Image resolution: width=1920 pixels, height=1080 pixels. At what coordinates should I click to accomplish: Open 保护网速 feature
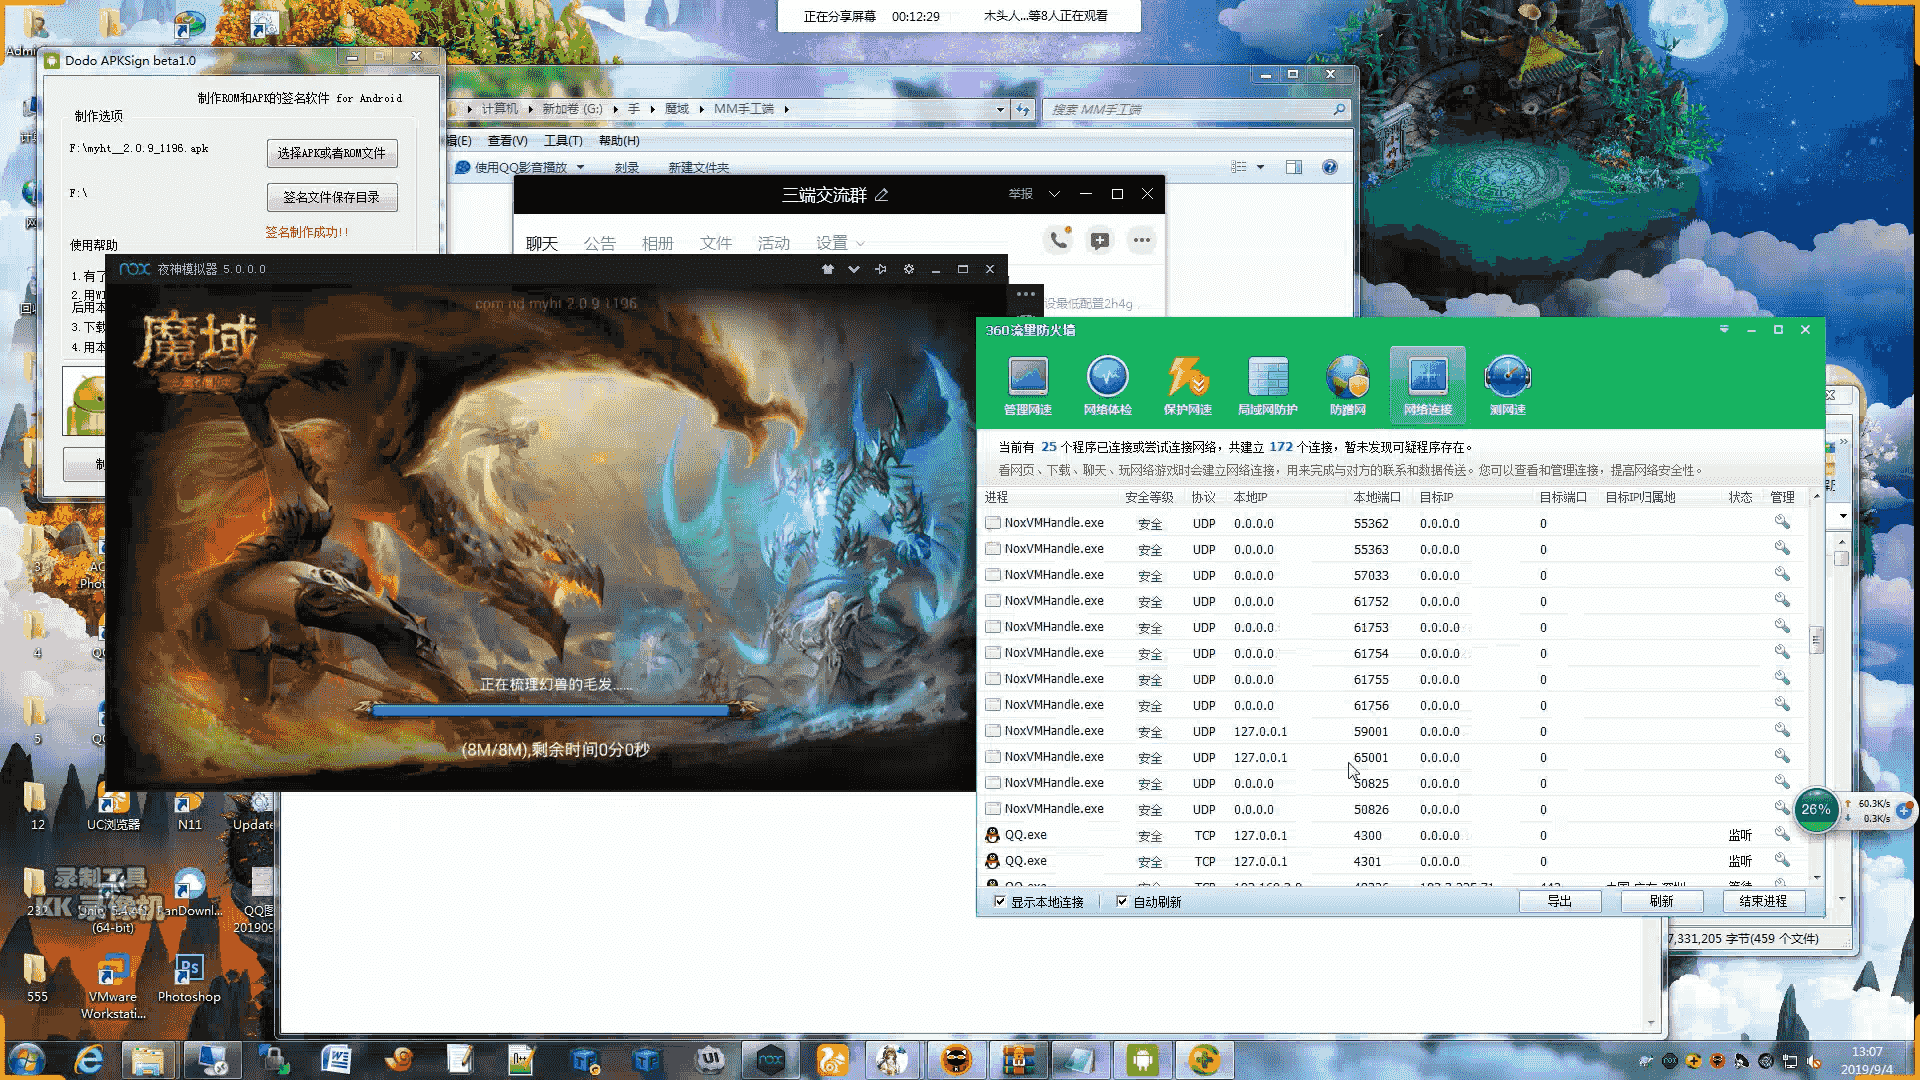(x=1187, y=385)
